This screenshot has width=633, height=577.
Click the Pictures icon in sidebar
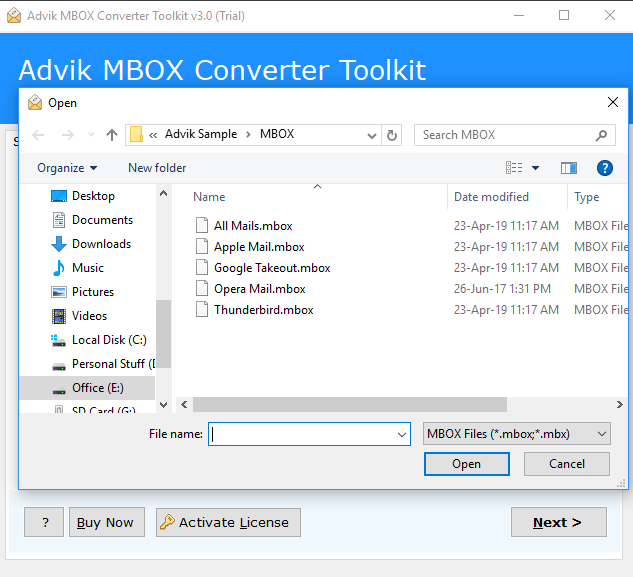point(59,292)
